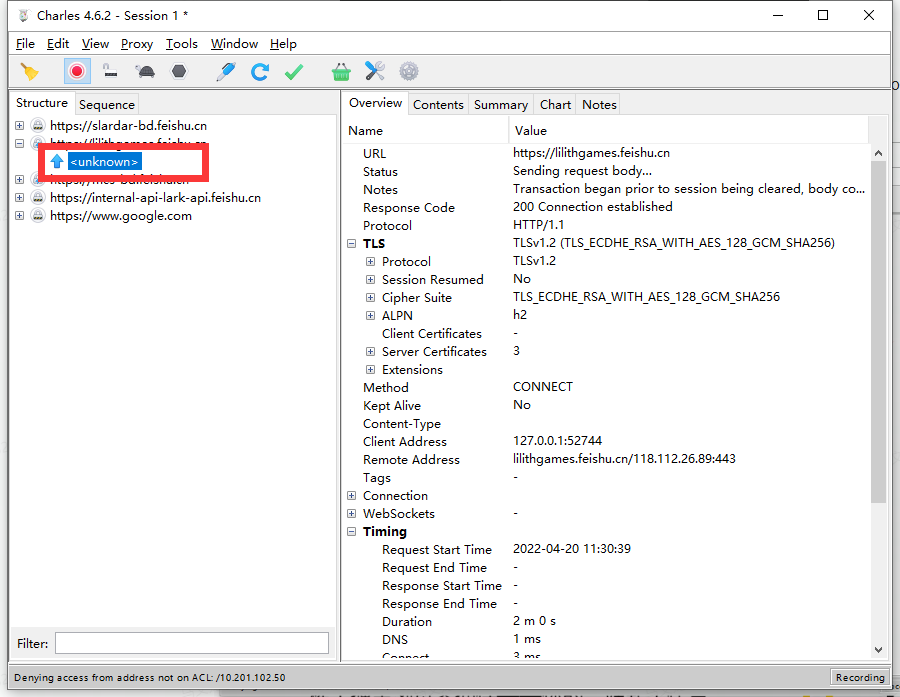Collapse the lilithgames.feishu.cn host node
The height and width of the screenshot is (697, 900).
pyautogui.click(x=20, y=143)
